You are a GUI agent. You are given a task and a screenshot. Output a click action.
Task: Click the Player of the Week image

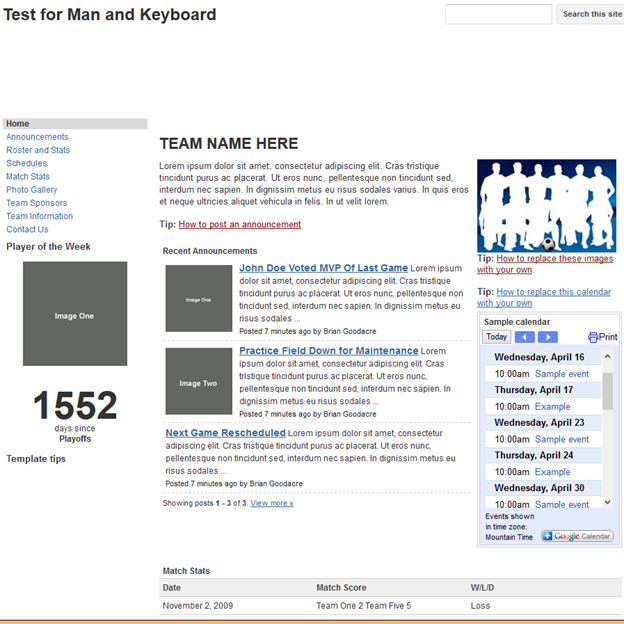coord(75,314)
